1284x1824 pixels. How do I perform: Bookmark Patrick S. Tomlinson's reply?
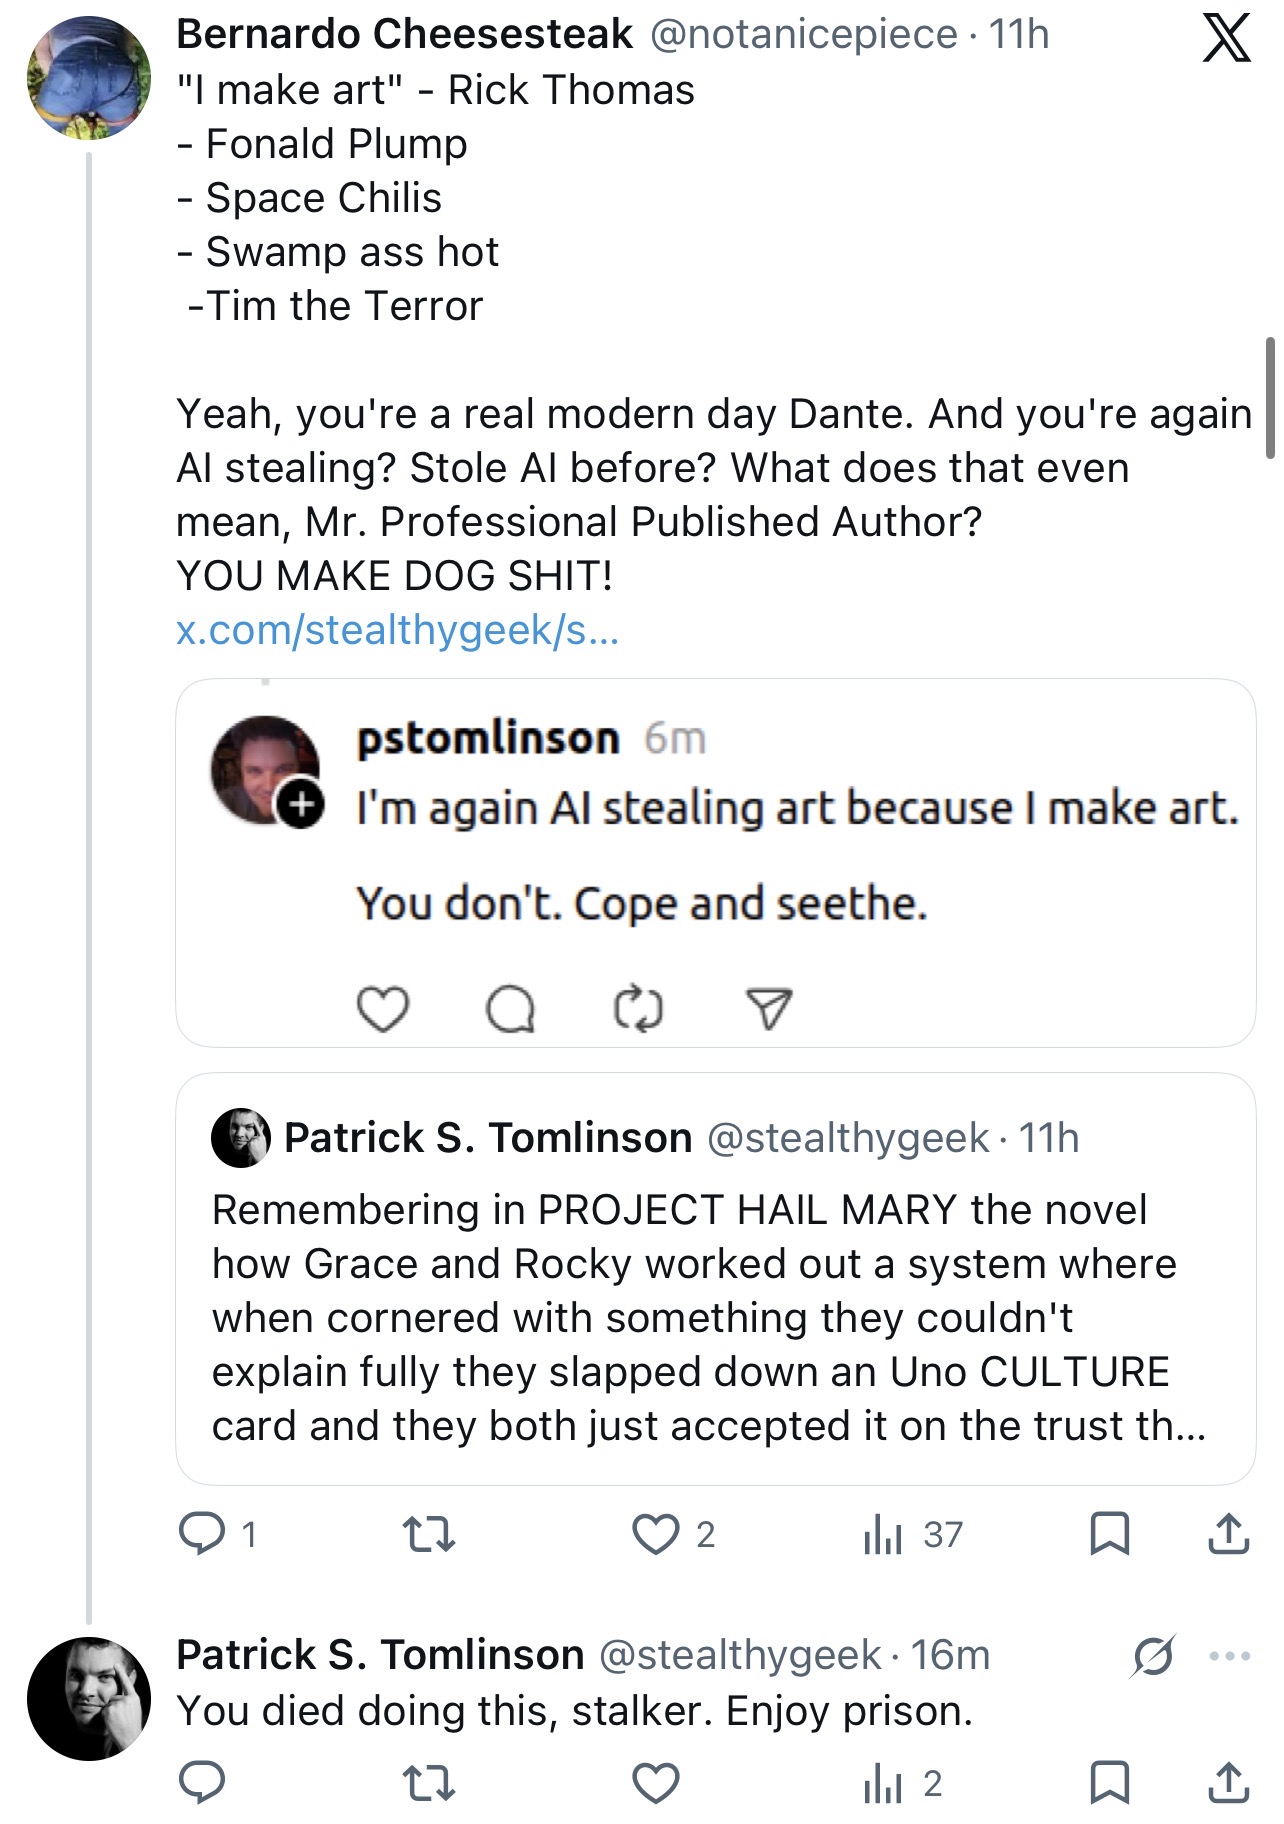click(x=1108, y=1783)
